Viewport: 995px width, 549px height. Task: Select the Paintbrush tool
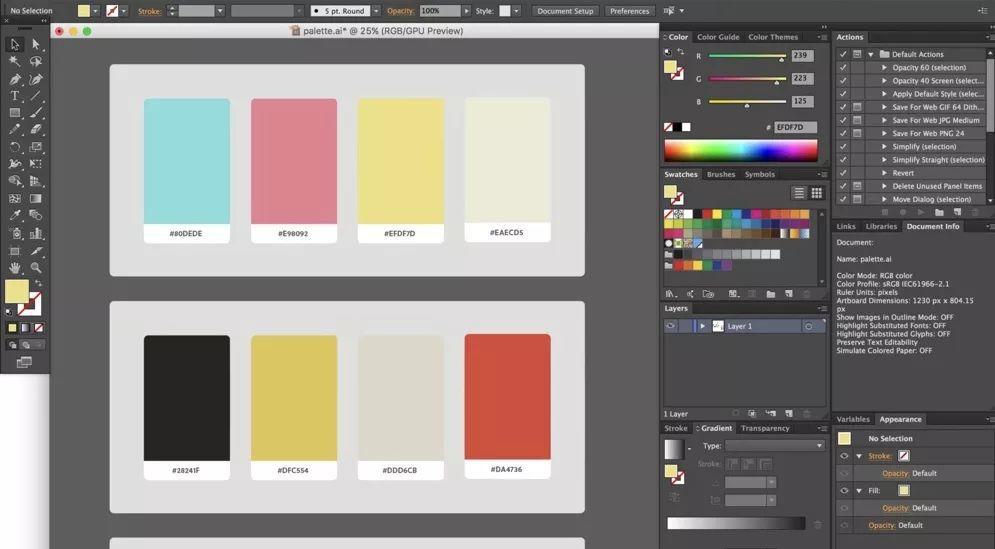pos(36,113)
